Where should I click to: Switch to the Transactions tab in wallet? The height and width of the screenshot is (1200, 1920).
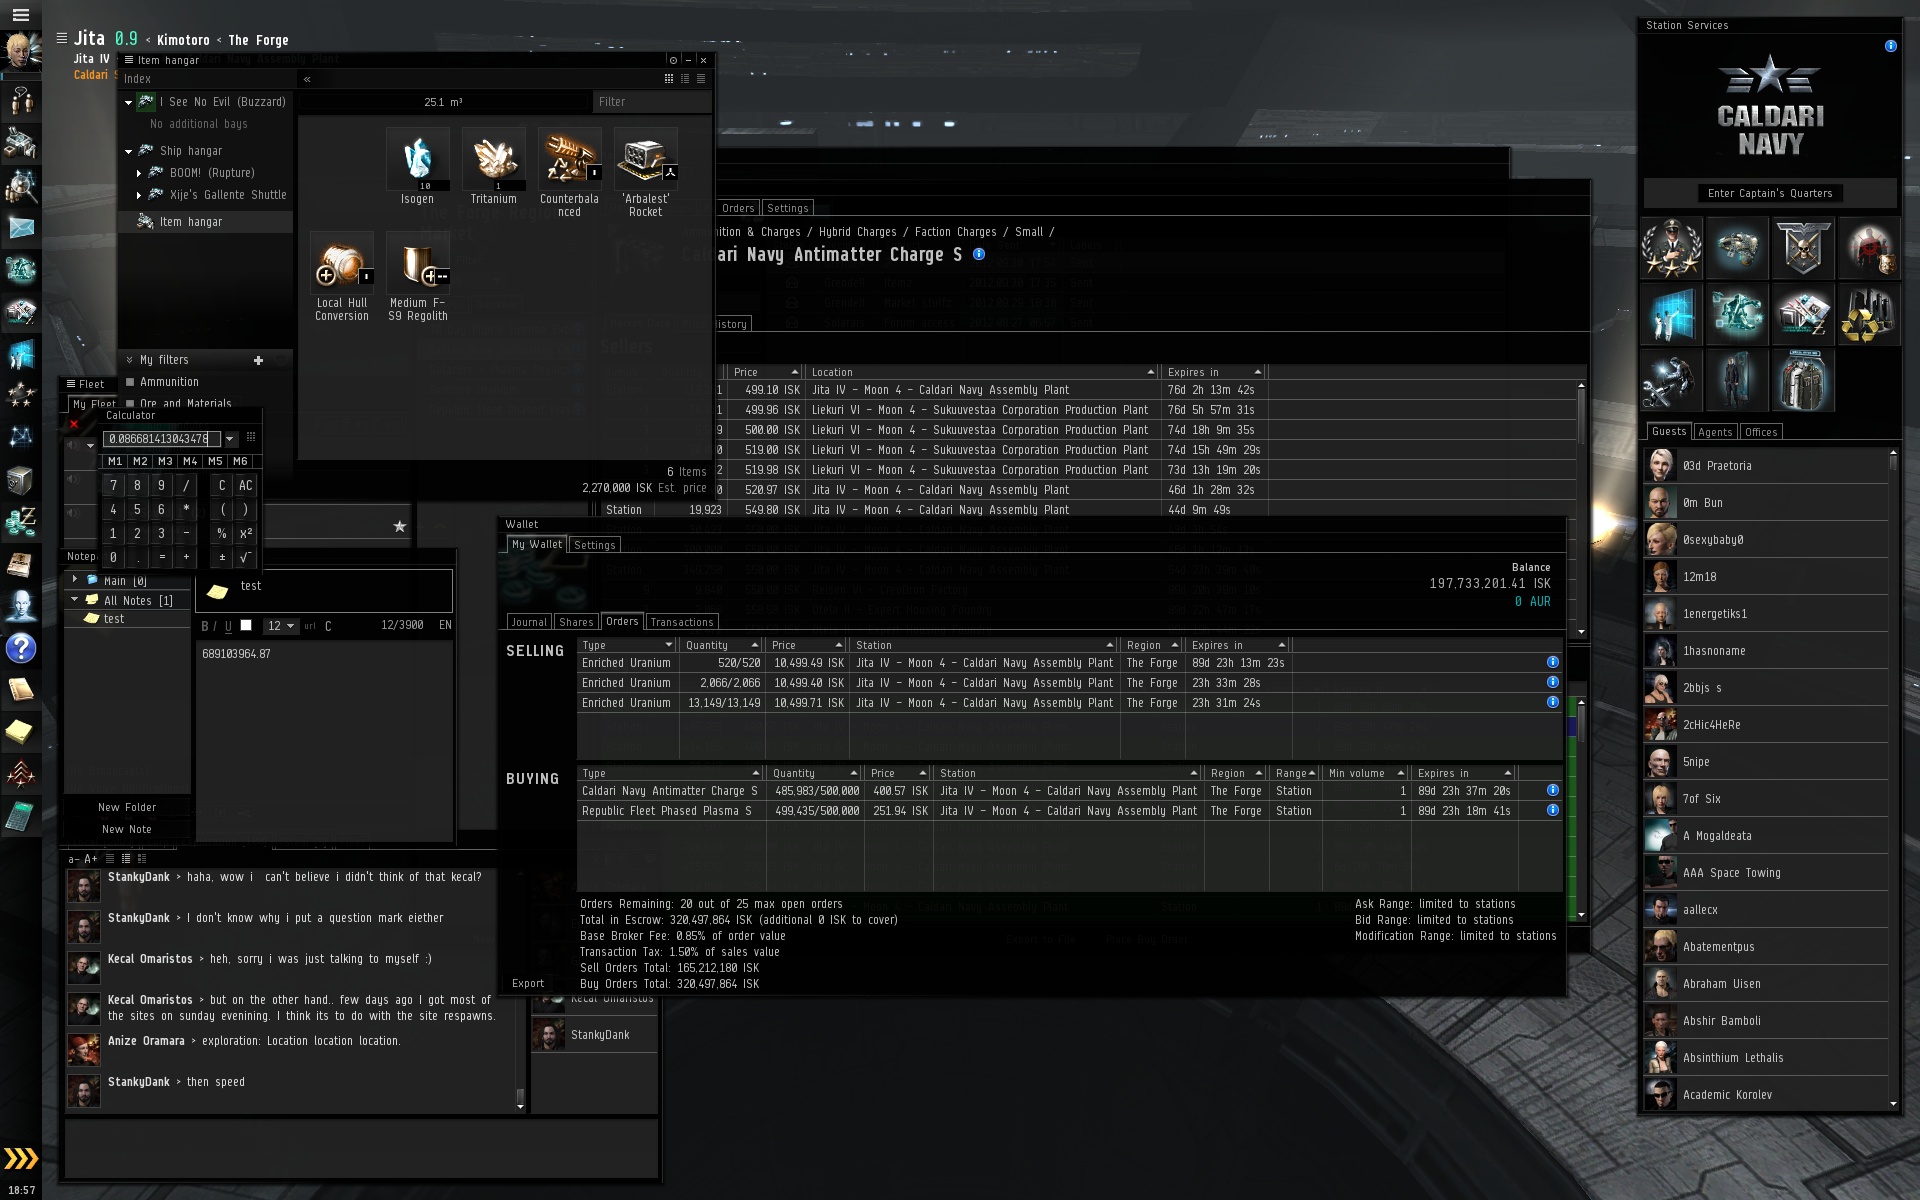click(681, 622)
